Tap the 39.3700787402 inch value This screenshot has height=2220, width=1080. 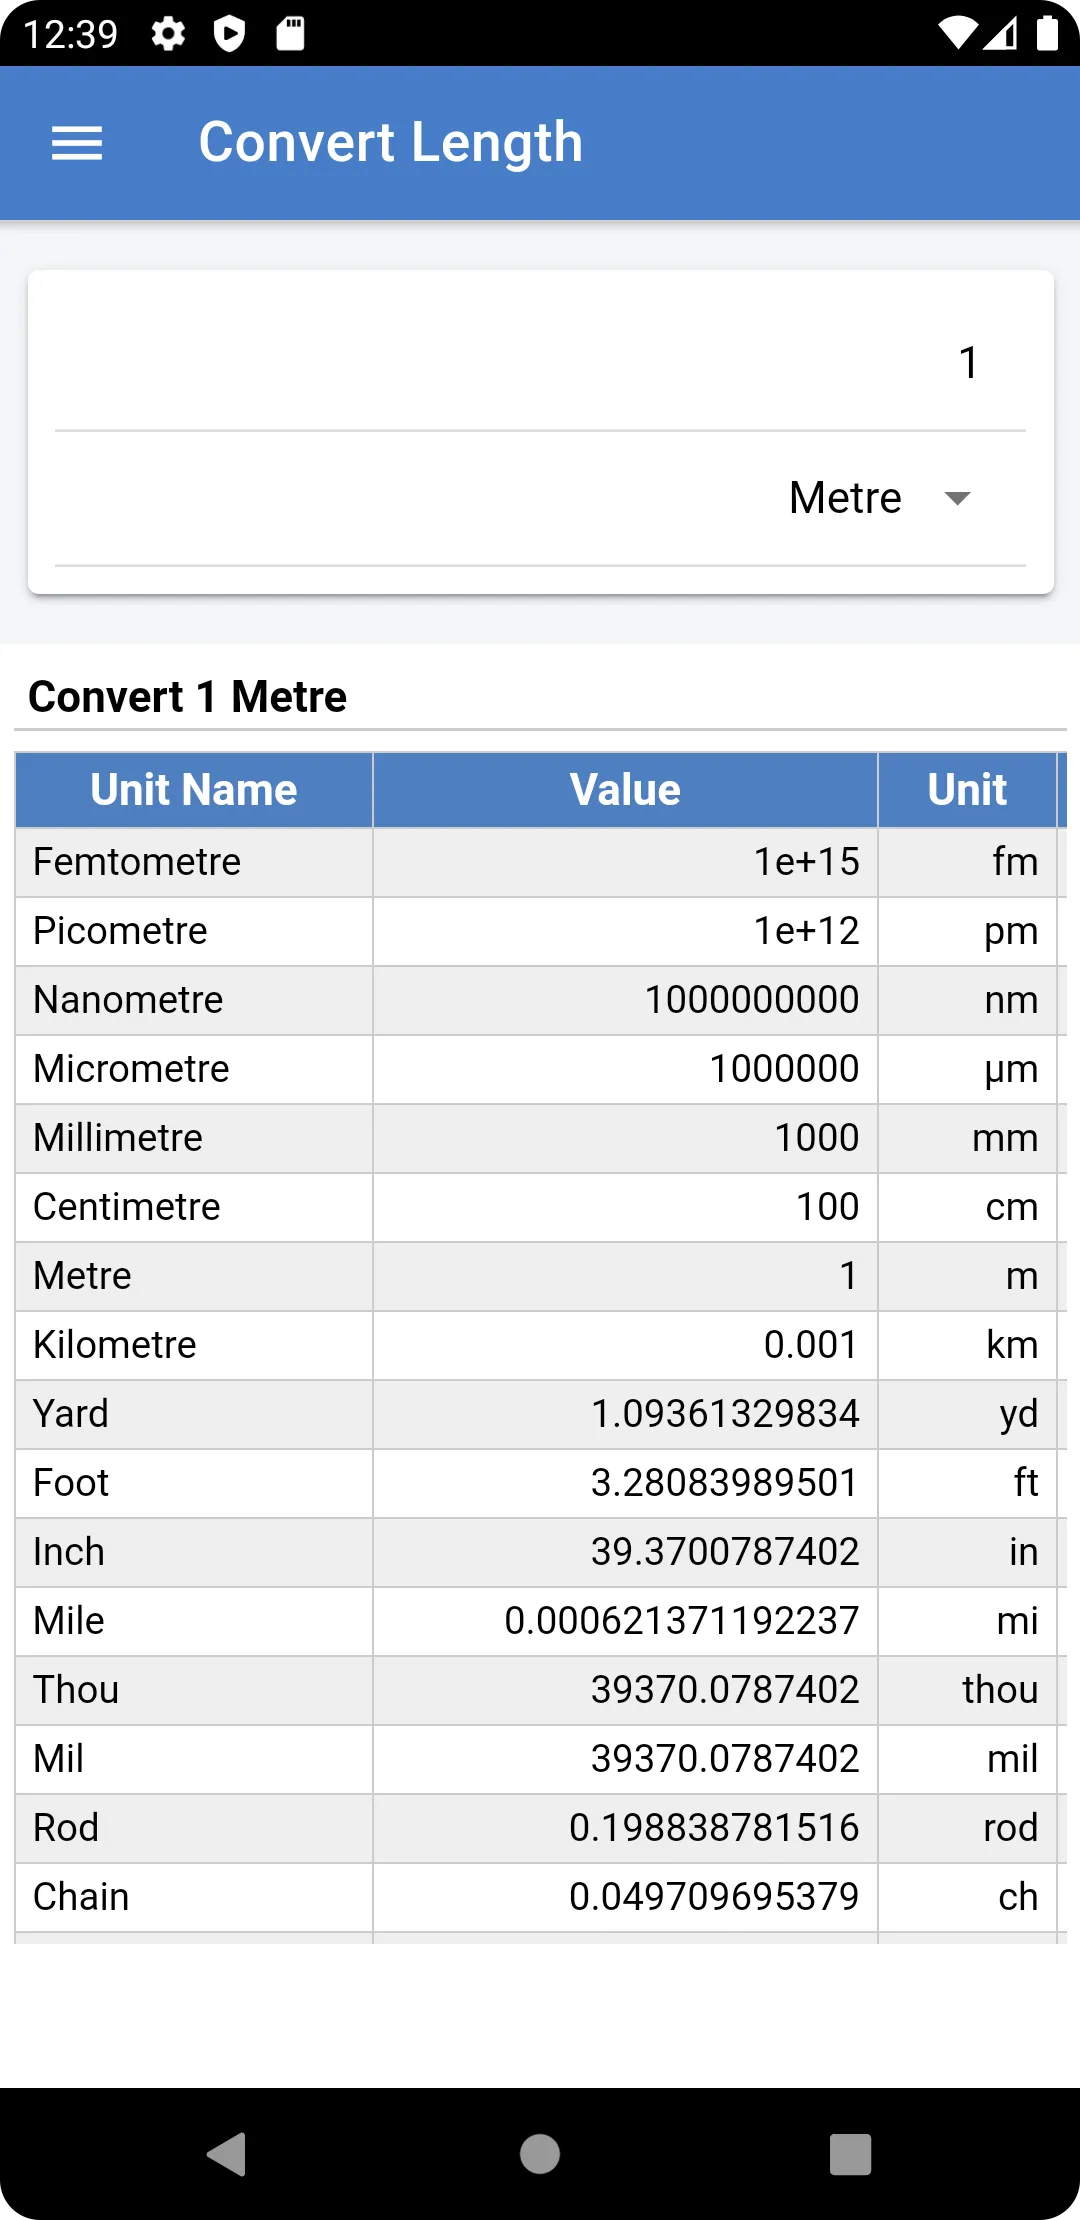pos(725,1552)
